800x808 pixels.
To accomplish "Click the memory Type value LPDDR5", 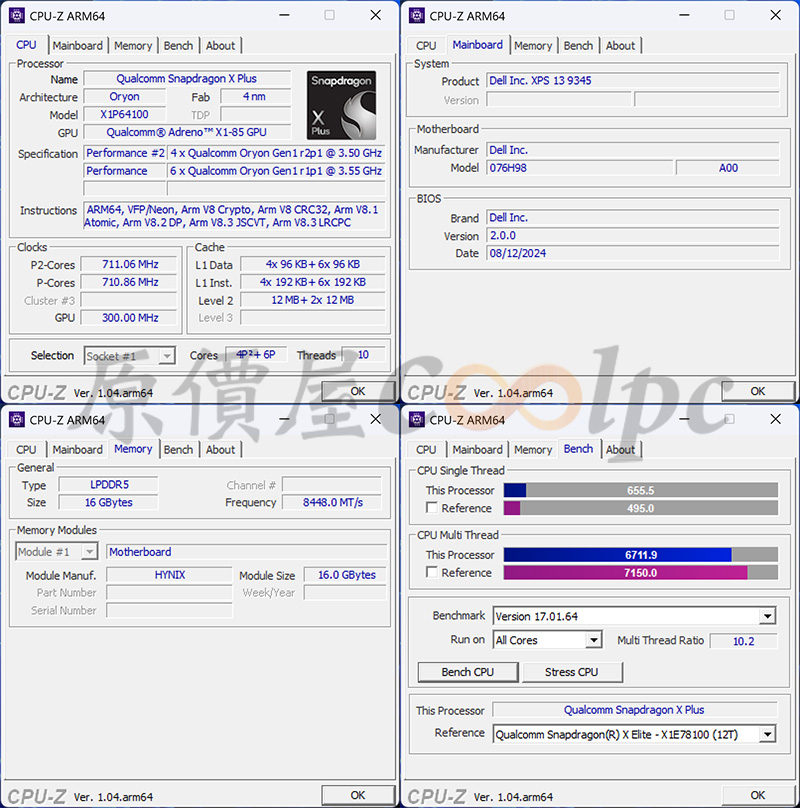I will point(108,484).
